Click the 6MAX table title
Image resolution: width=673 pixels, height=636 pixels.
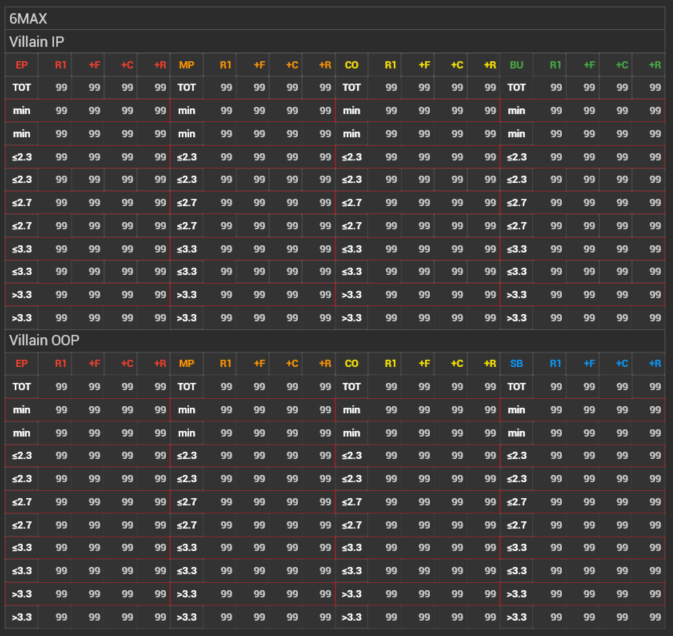click(28, 19)
